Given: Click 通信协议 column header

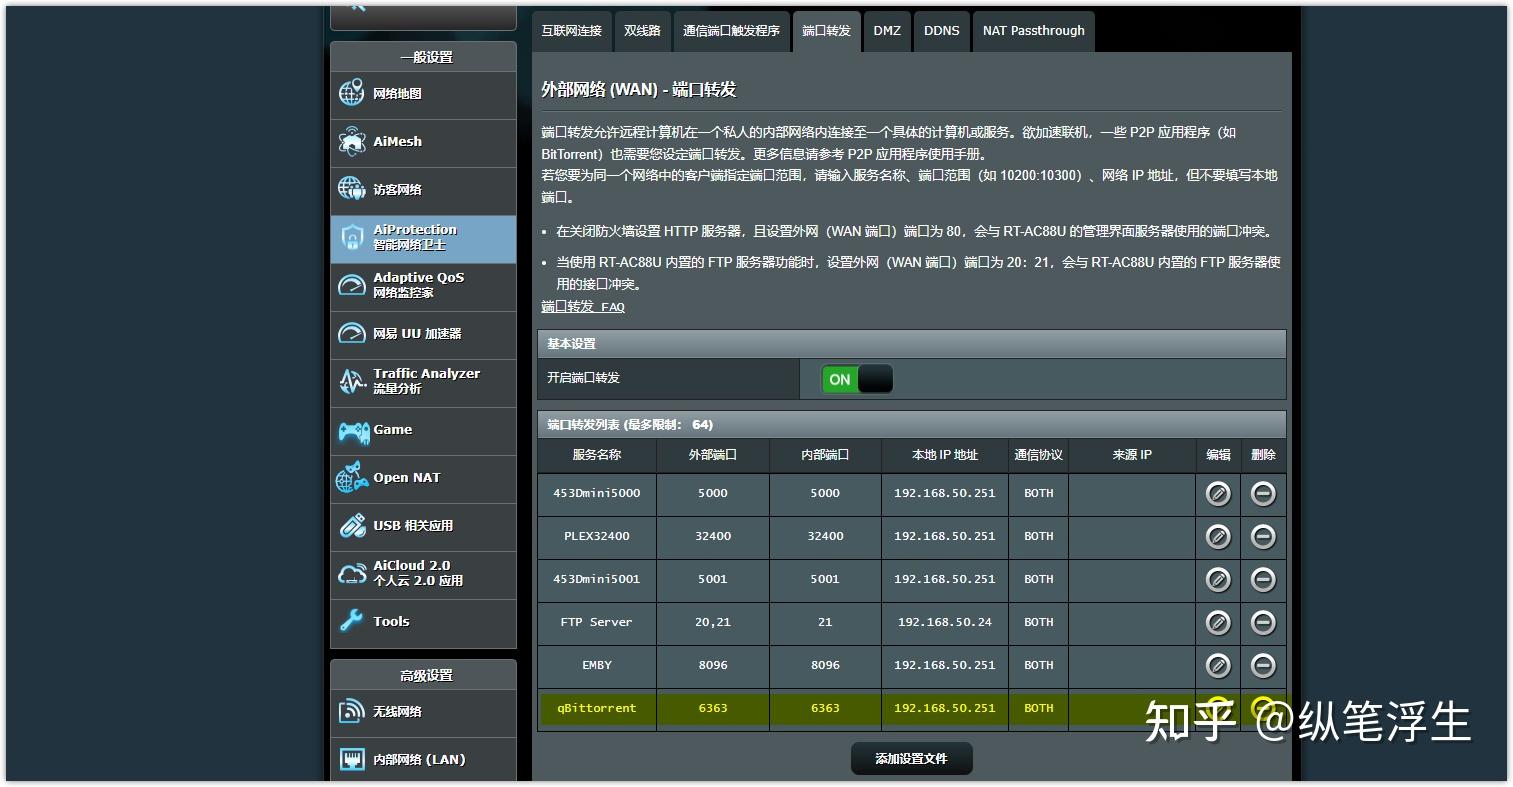Looking at the screenshot, I should click(1039, 455).
